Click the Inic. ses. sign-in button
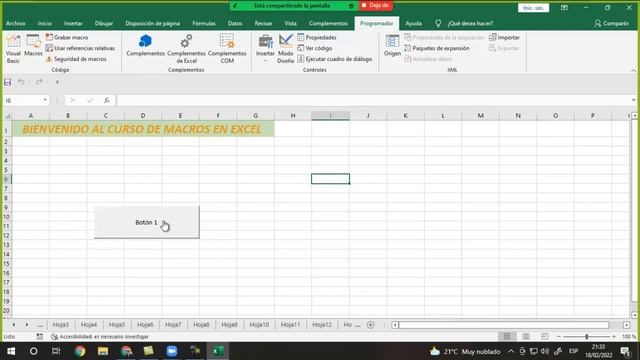This screenshot has height=360, width=640. [533, 8]
